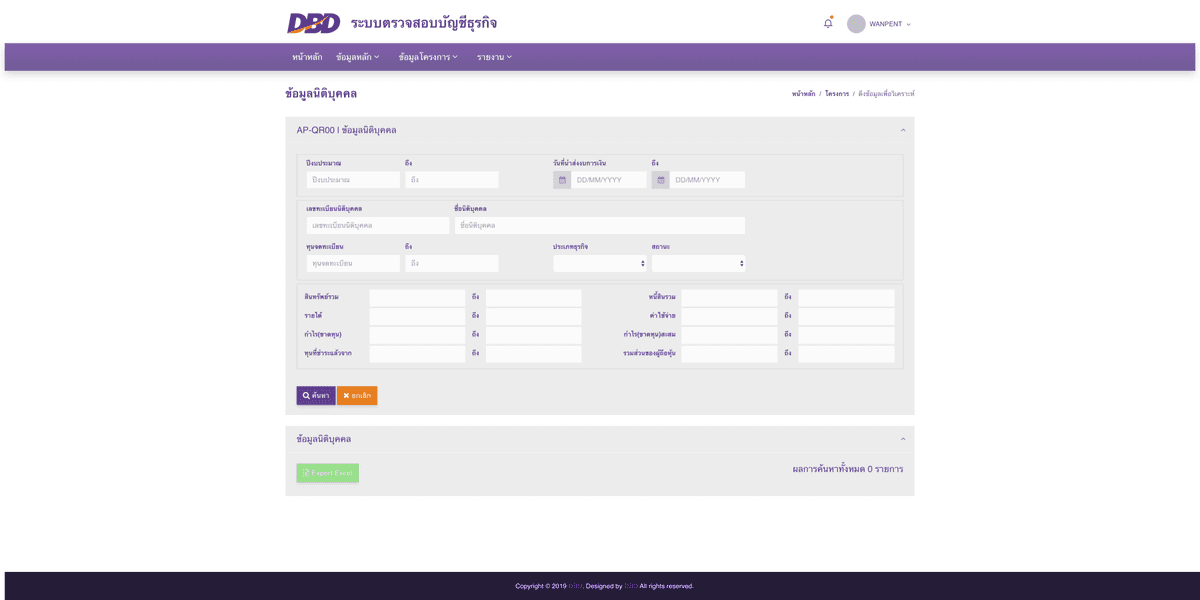Focus the ทุนที่ชำระแล้วจาก value field

(417, 354)
